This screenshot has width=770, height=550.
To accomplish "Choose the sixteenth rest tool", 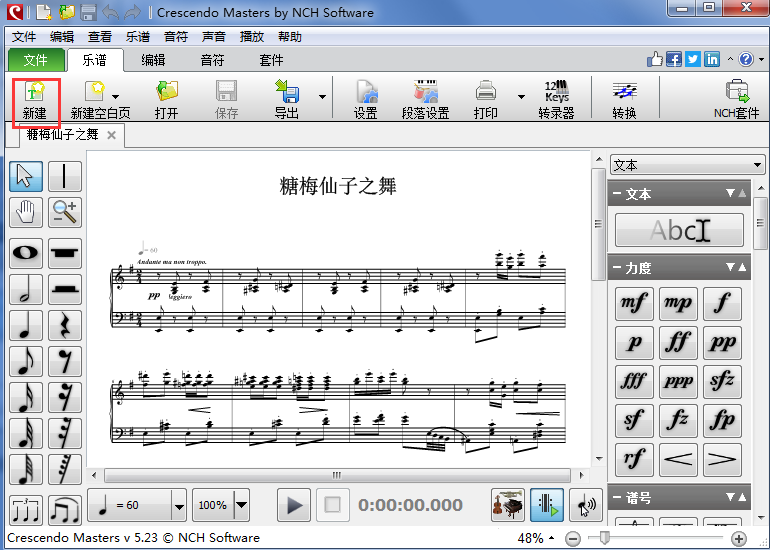I will point(65,398).
